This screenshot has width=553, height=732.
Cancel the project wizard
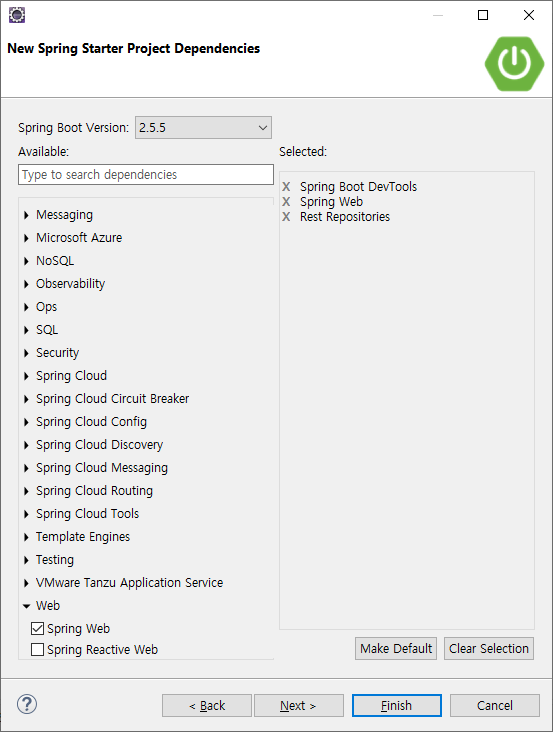point(495,705)
